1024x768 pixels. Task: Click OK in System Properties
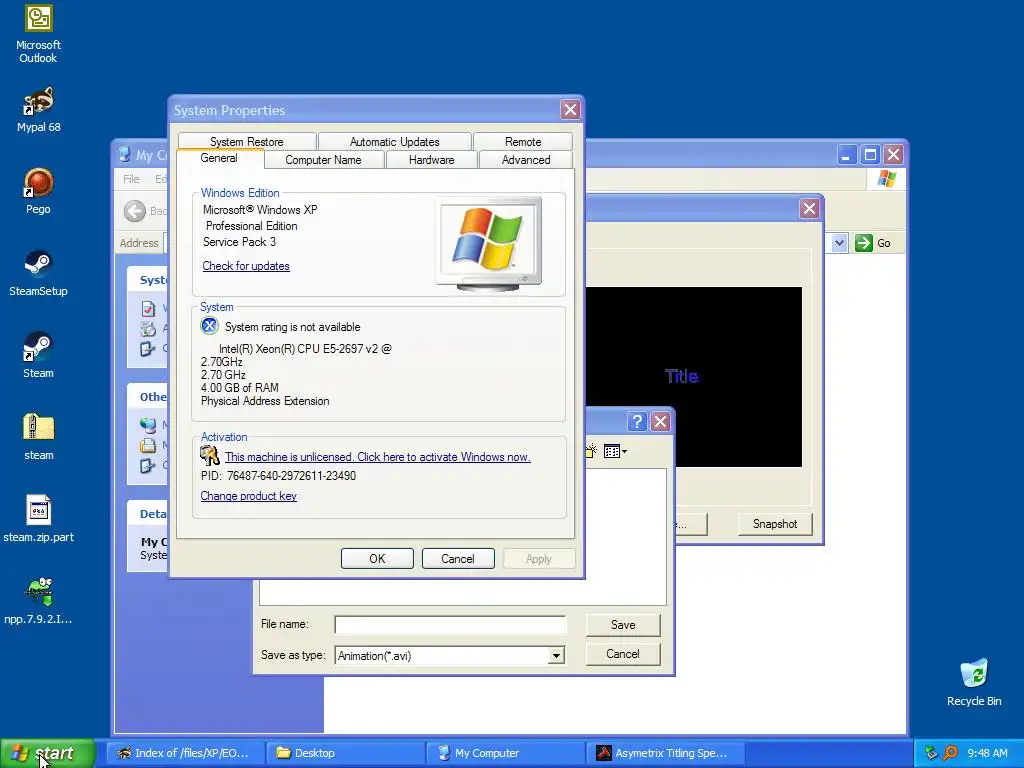377,558
